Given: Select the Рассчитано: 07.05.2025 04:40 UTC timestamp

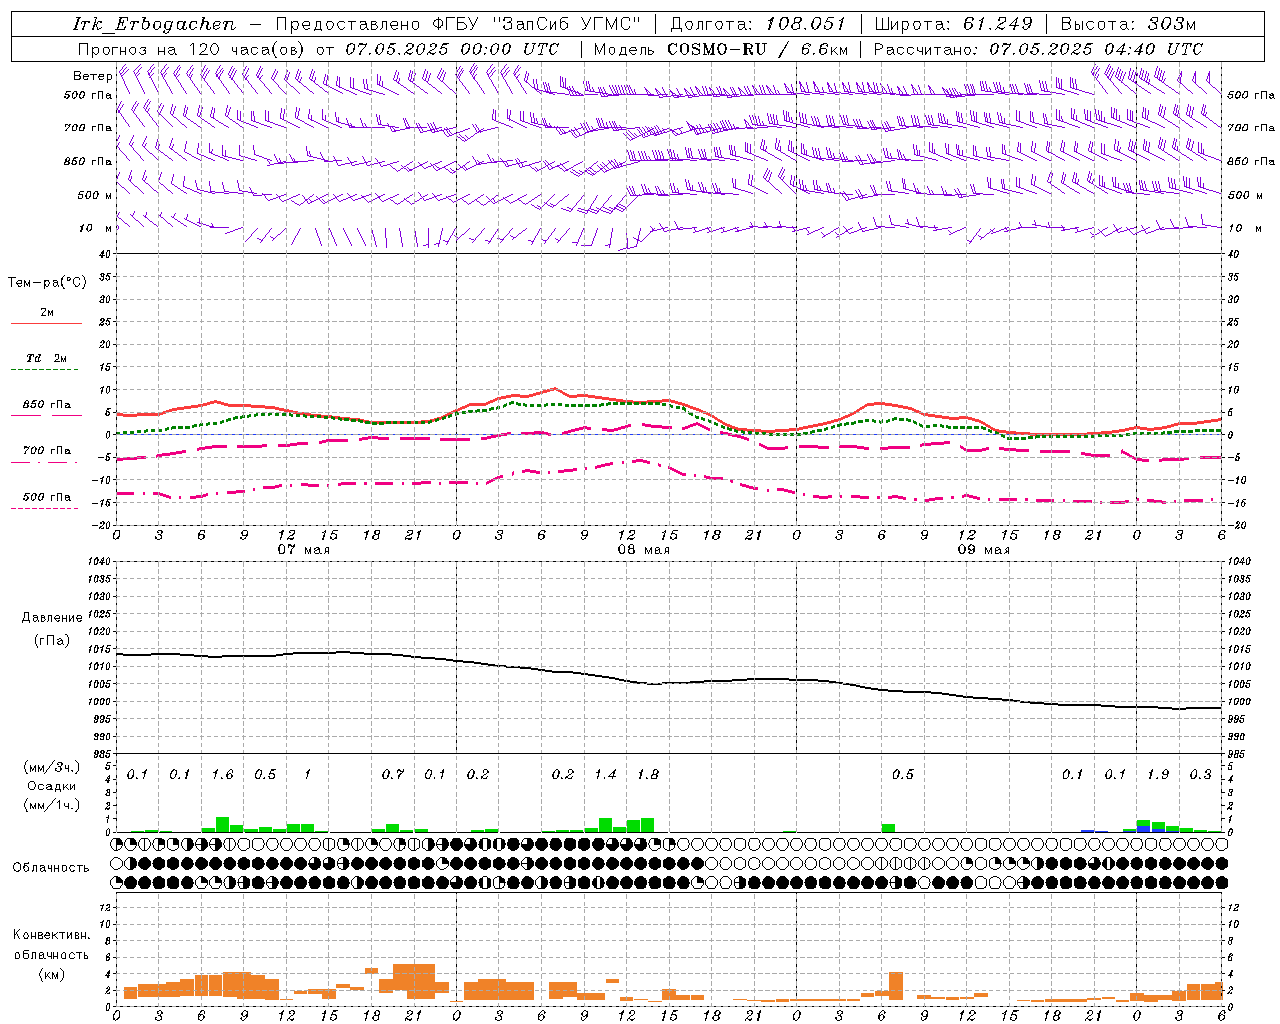Looking at the screenshot, I should 1038,49.
